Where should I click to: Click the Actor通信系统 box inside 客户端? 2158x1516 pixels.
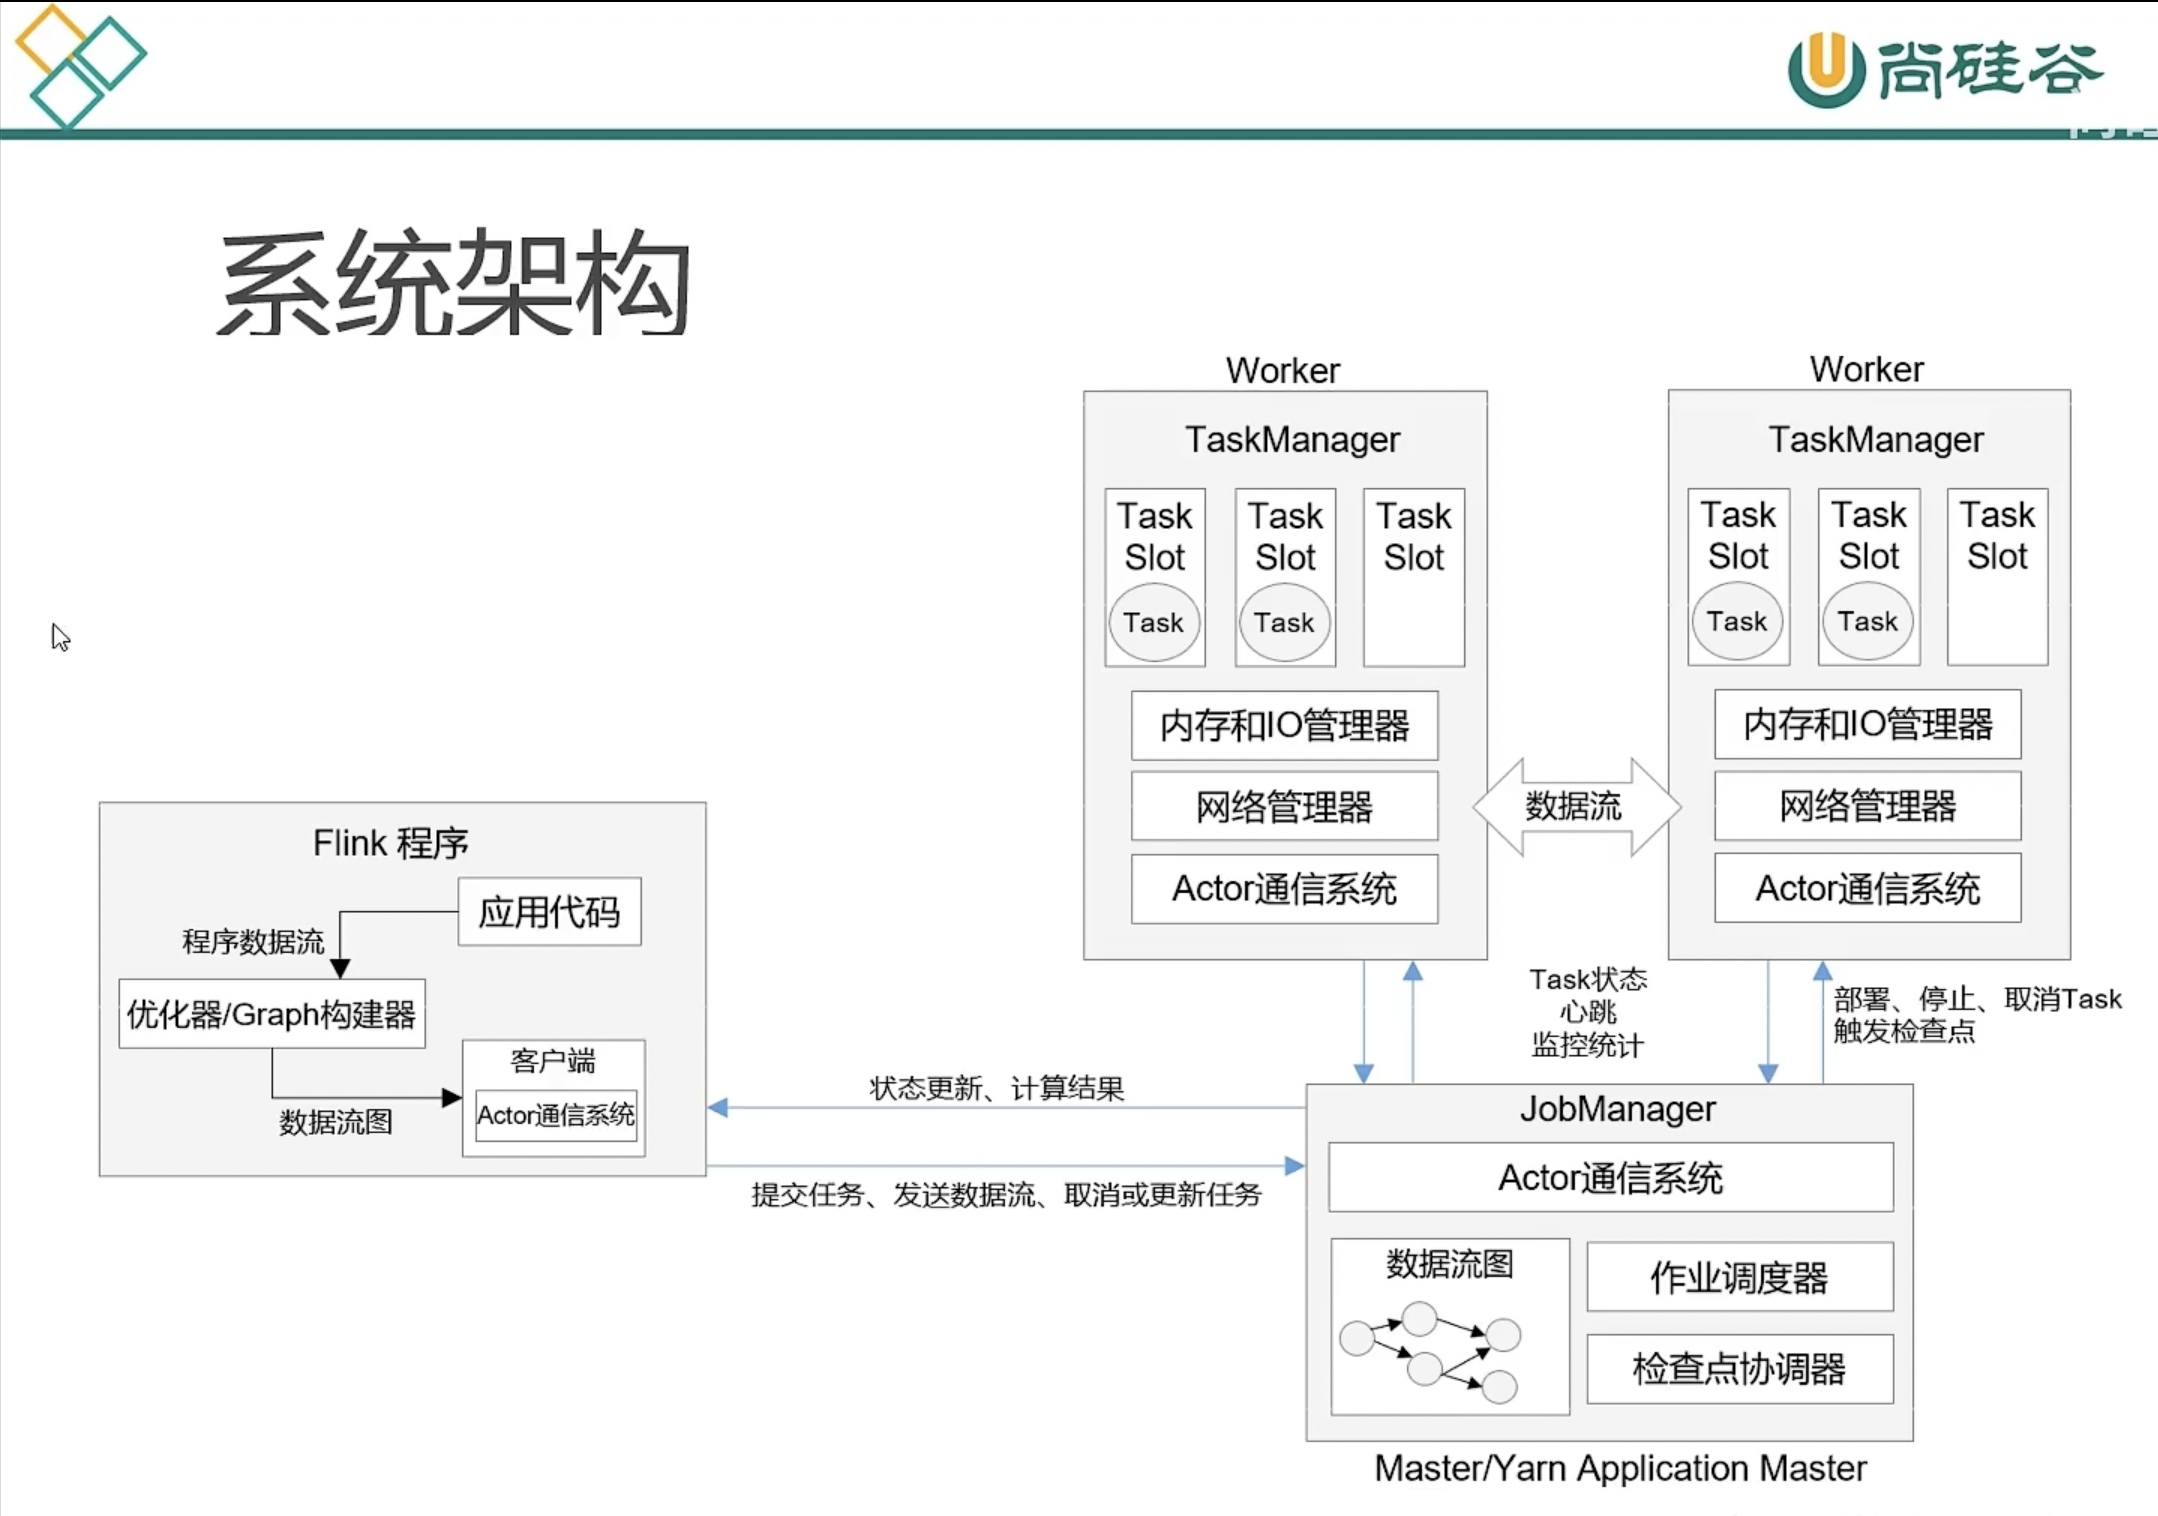click(555, 1114)
